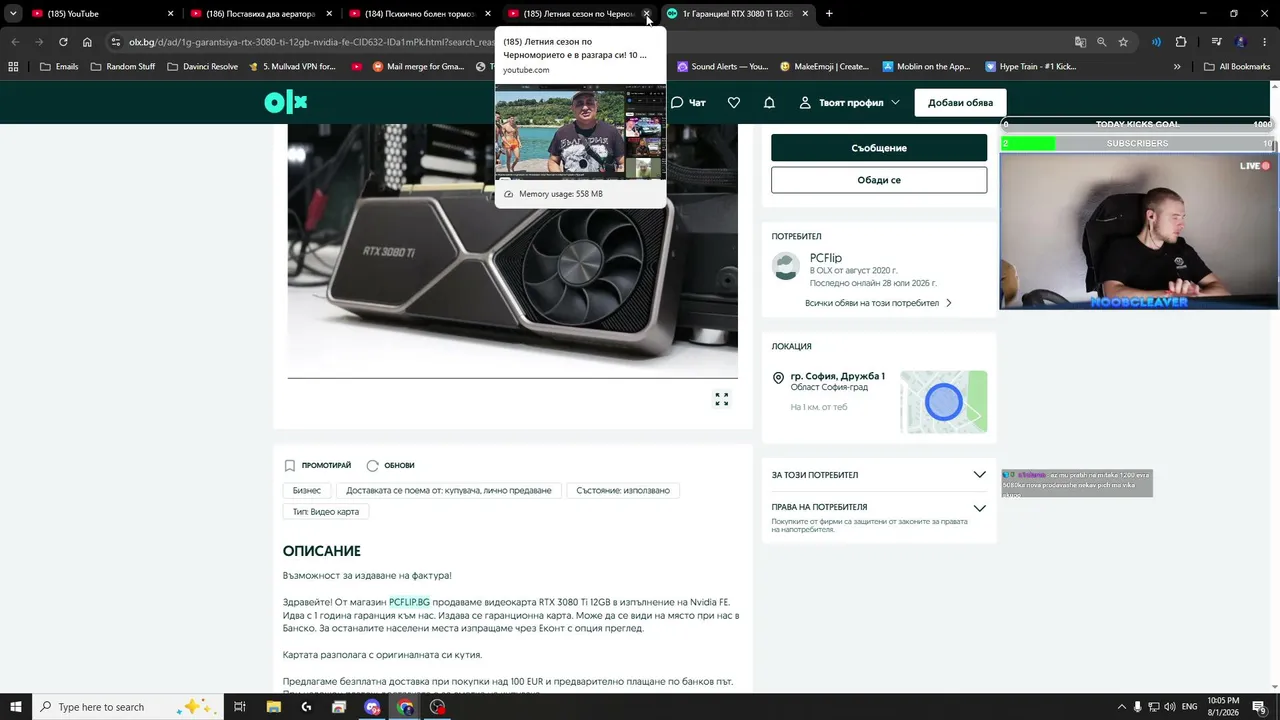Open the Chrome apps grid icon
The height and width of the screenshot is (720, 1280).
tap(13, 67)
